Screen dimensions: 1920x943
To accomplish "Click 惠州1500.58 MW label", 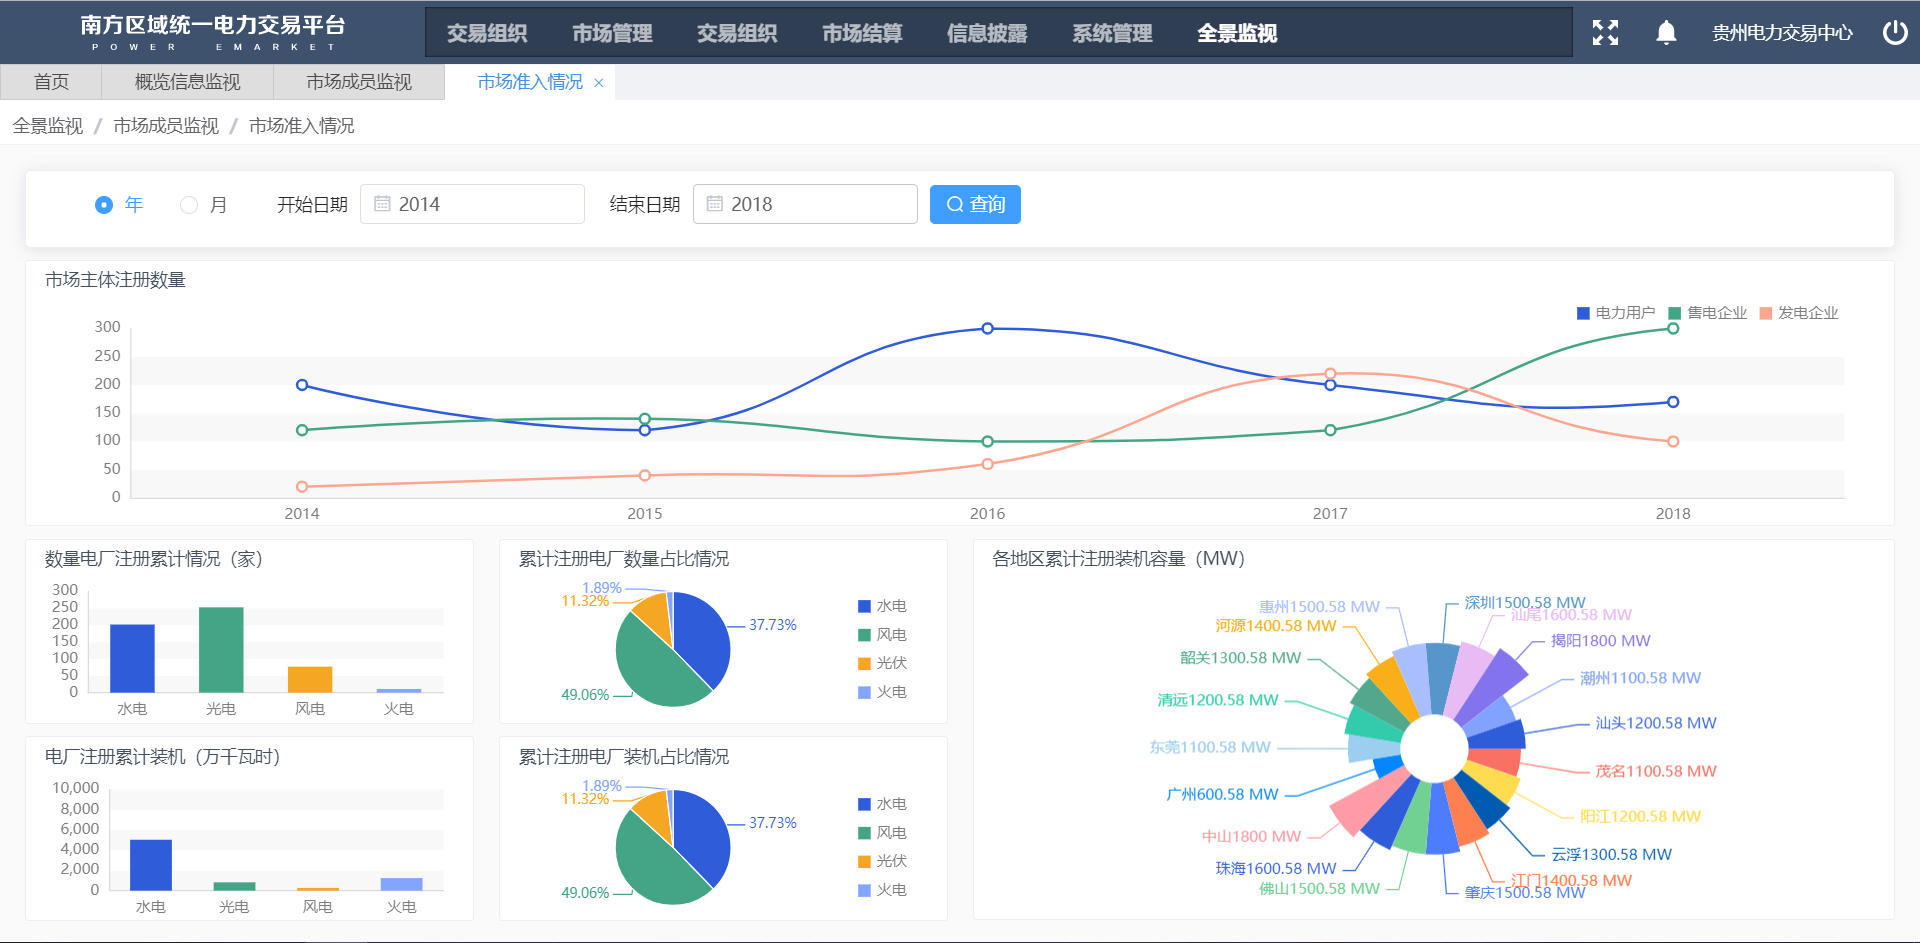I will pyautogui.click(x=1319, y=607).
